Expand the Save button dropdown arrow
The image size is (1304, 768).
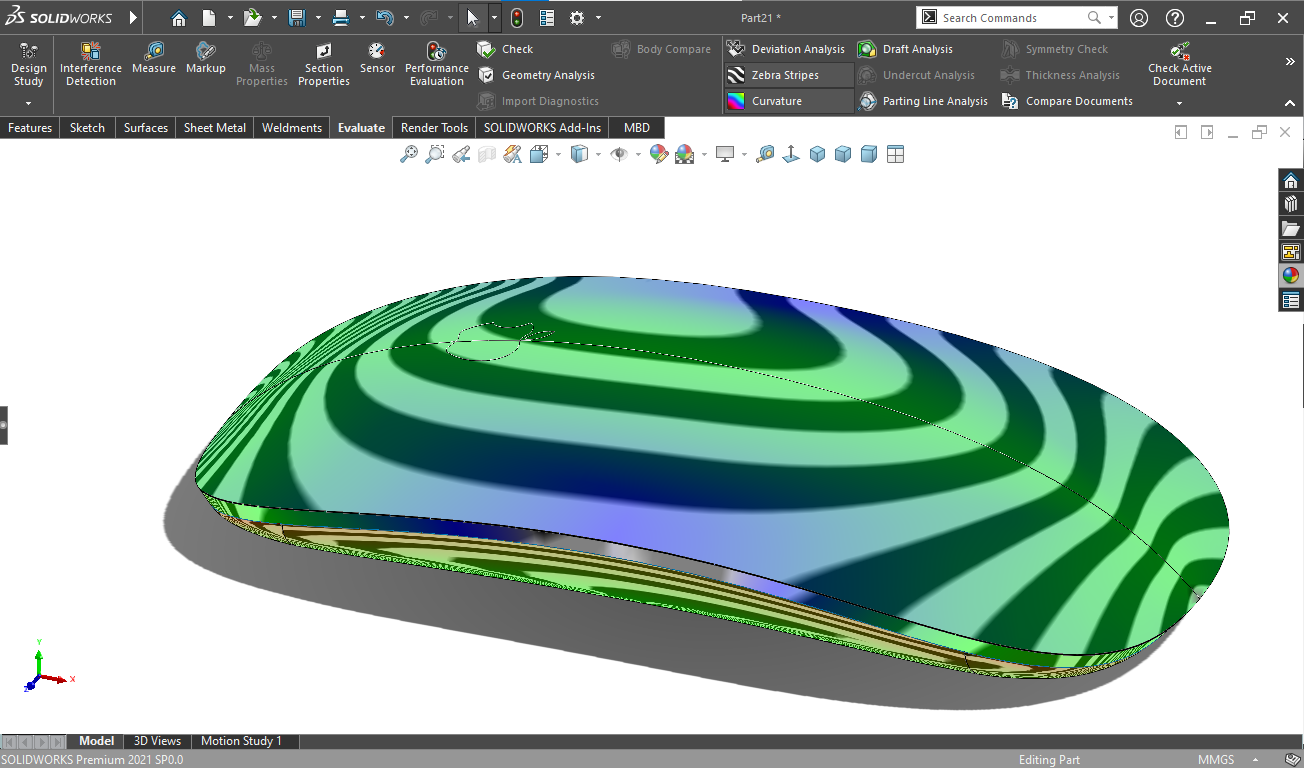(318, 18)
